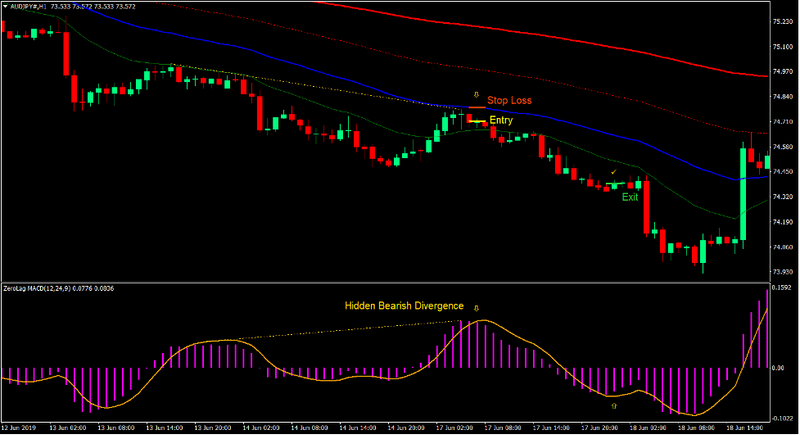Image resolution: width=800 pixels, height=435 pixels.
Task: Click the large green candle at right
Action: [743, 195]
